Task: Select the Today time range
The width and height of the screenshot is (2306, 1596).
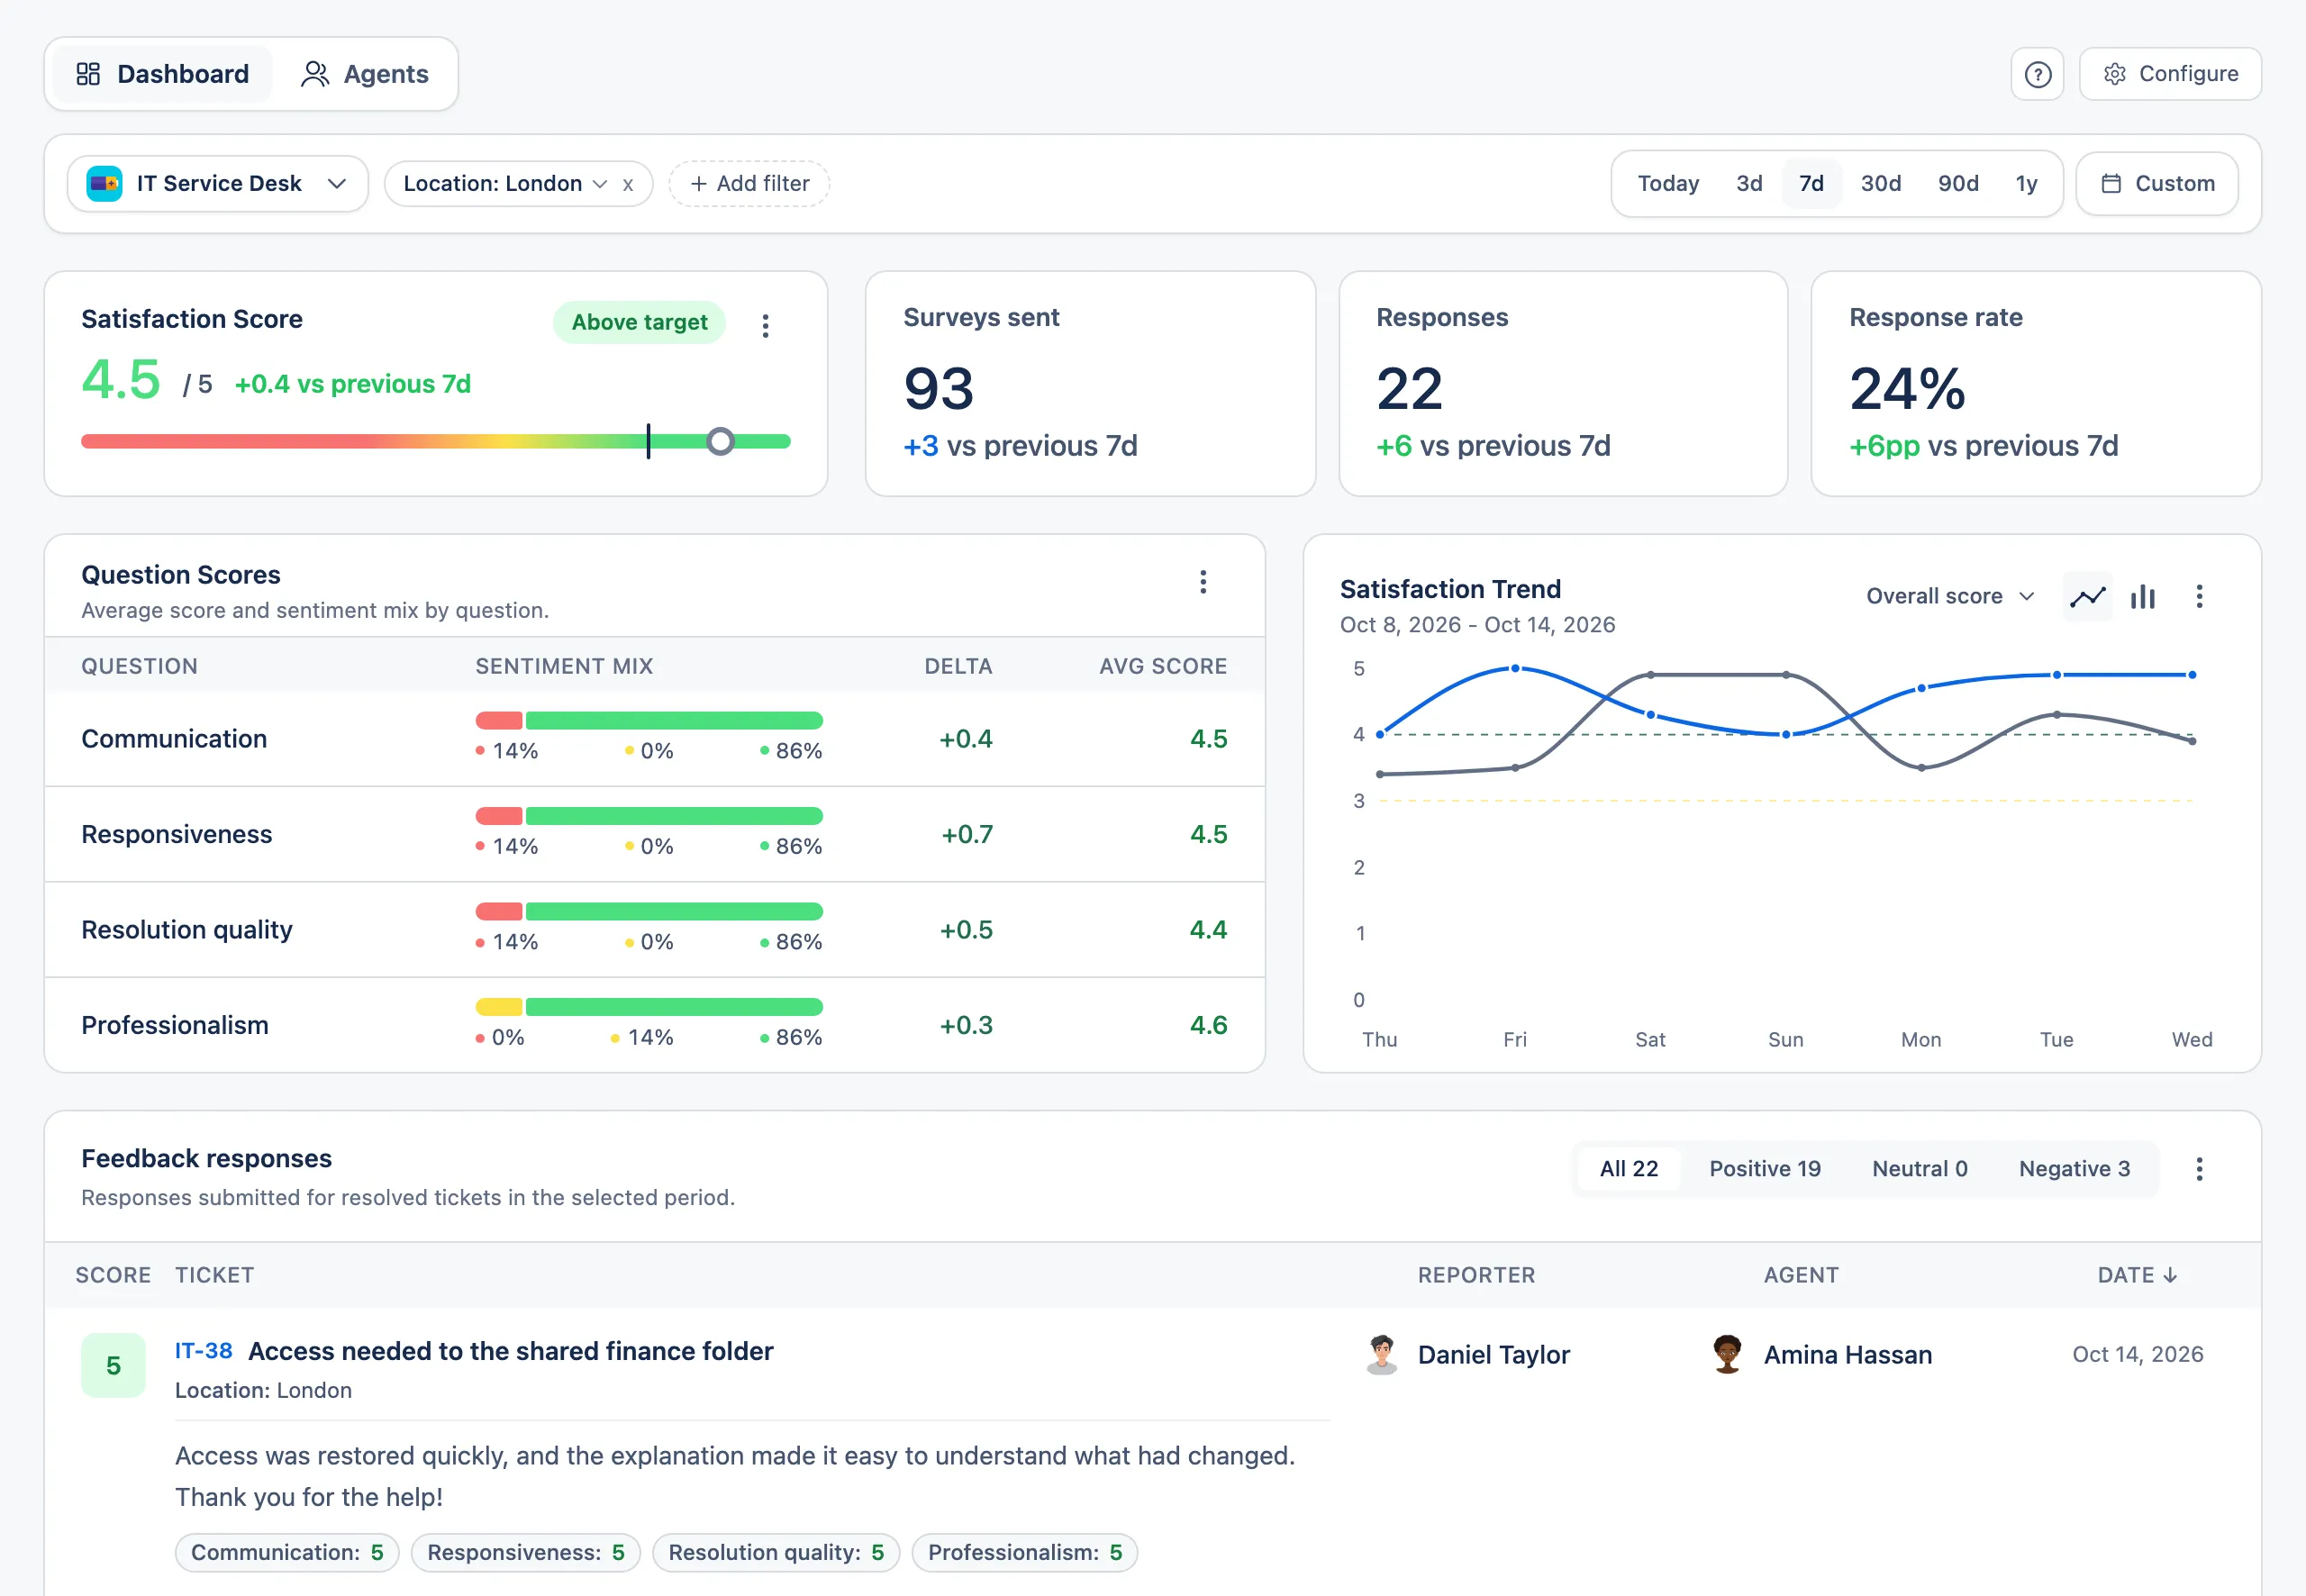Action: point(1668,184)
